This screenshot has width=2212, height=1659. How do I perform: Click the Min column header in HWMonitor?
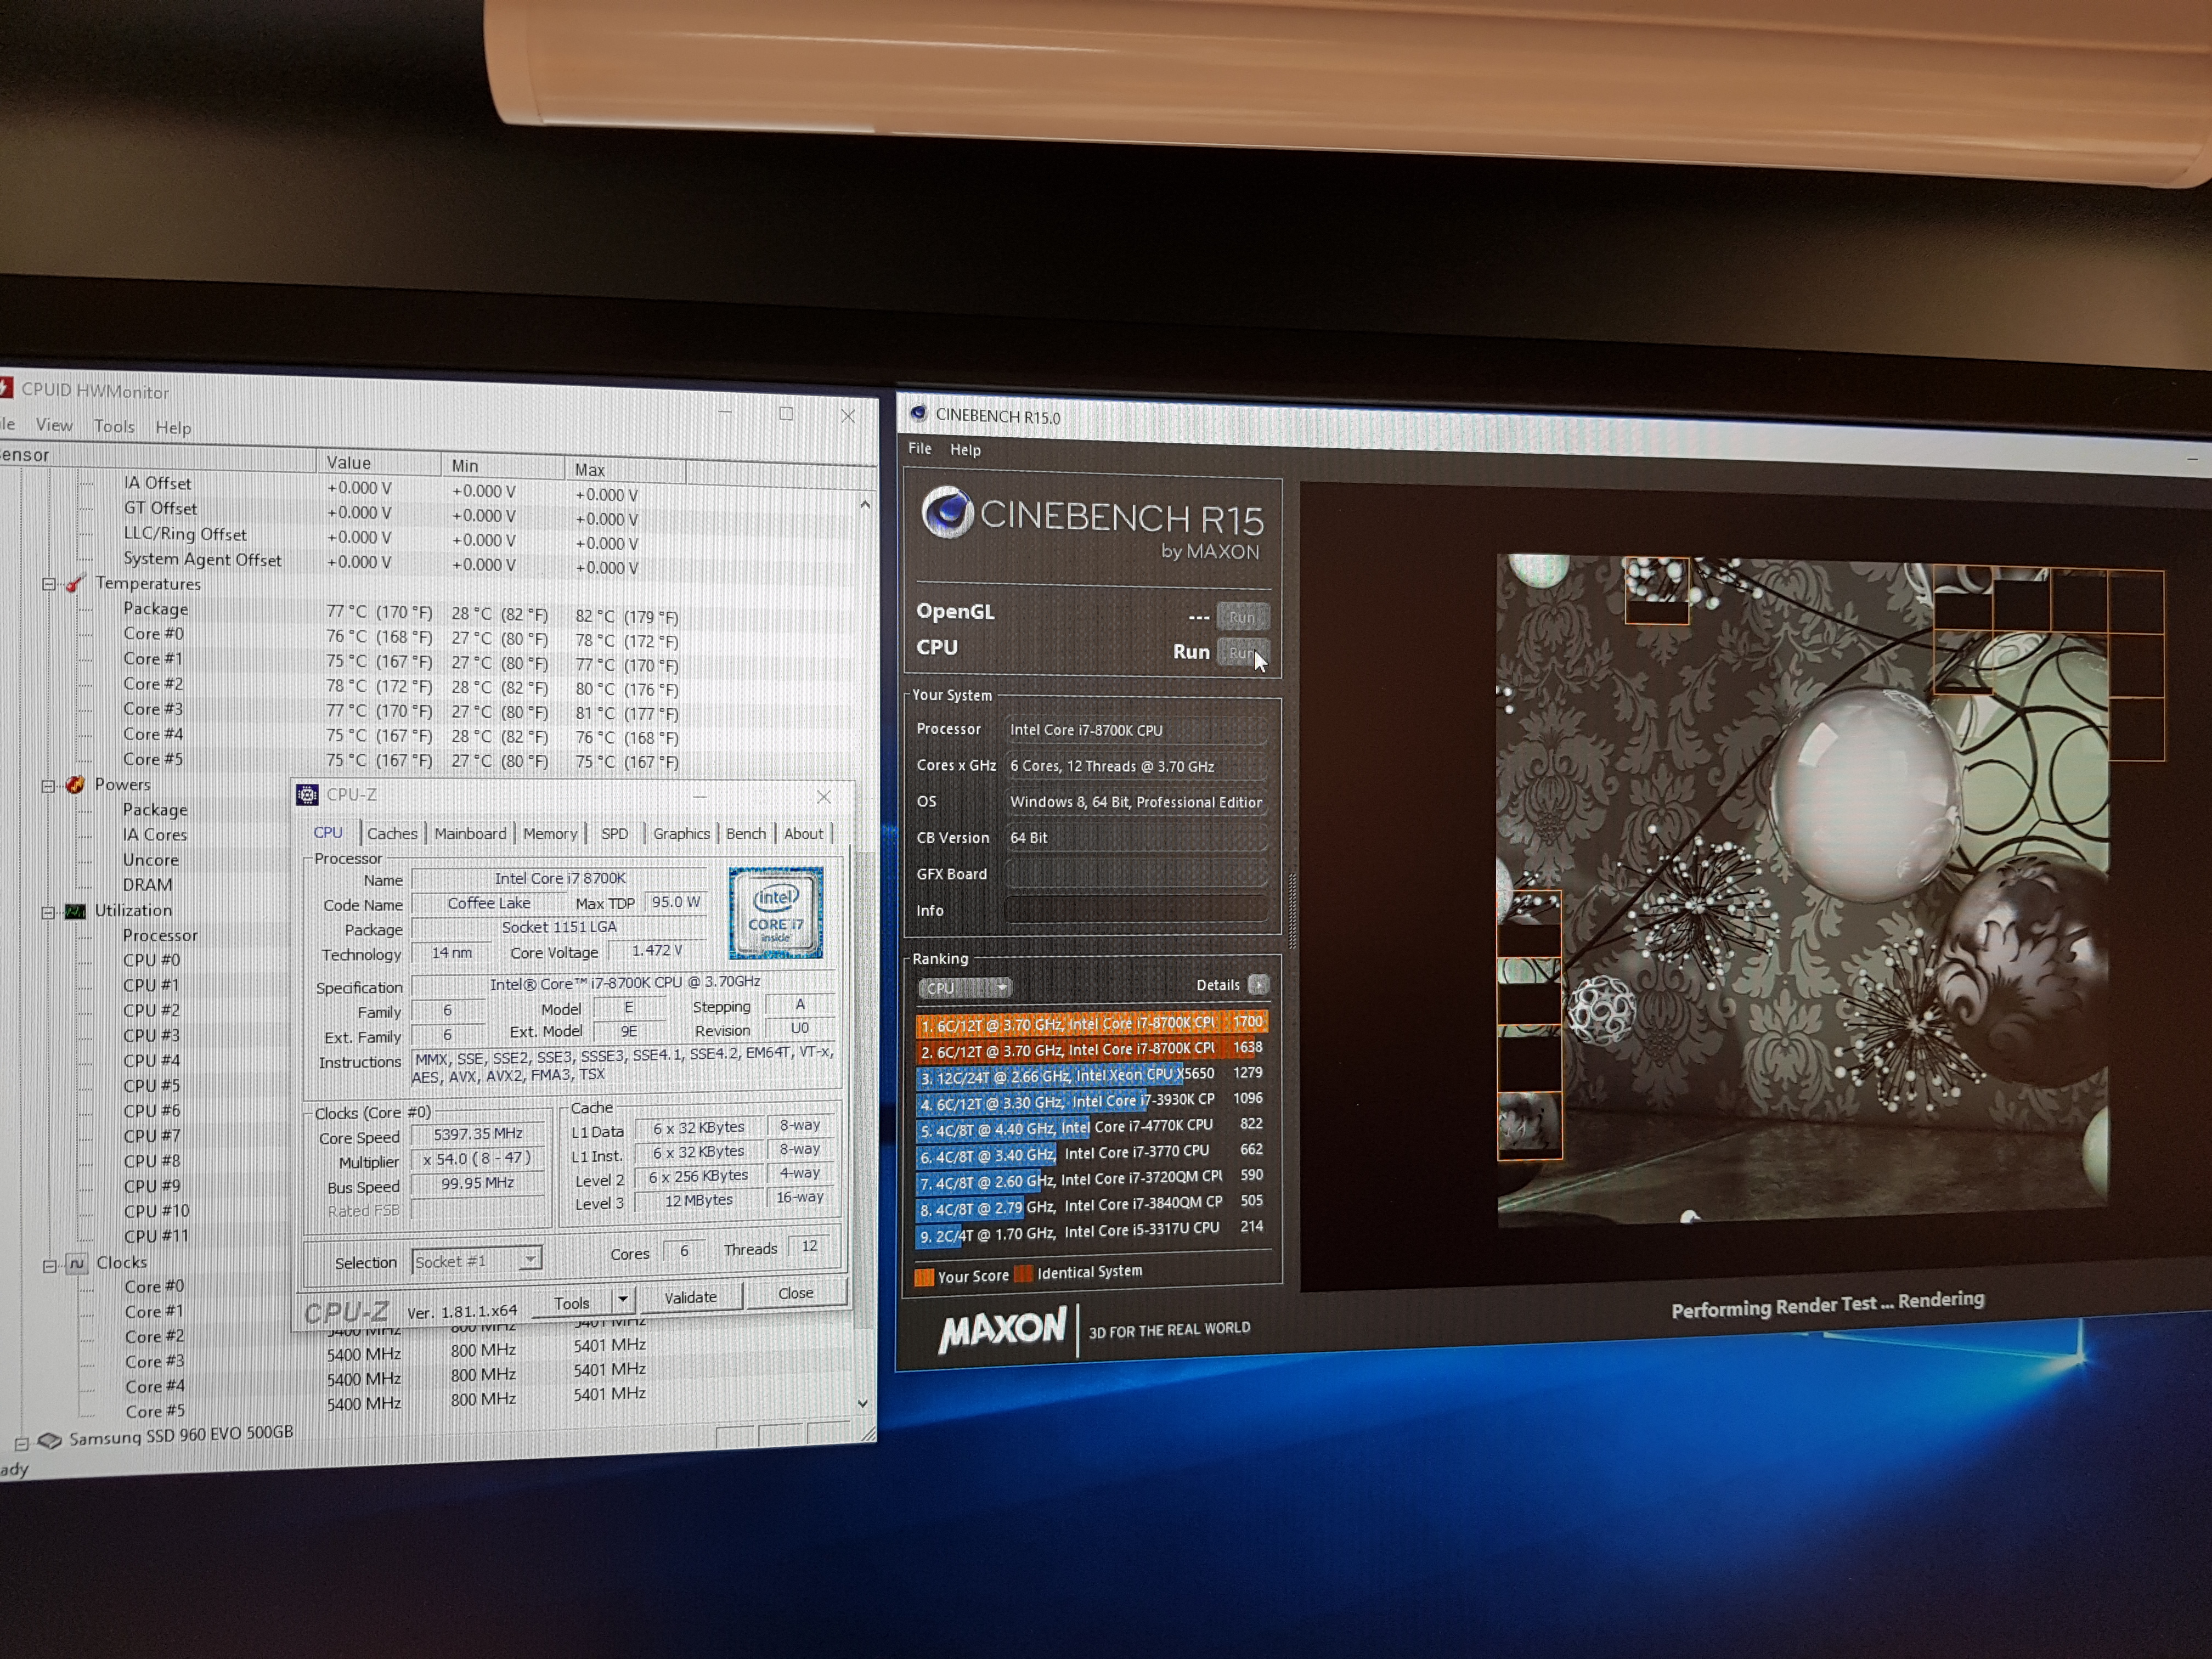tap(502, 465)
